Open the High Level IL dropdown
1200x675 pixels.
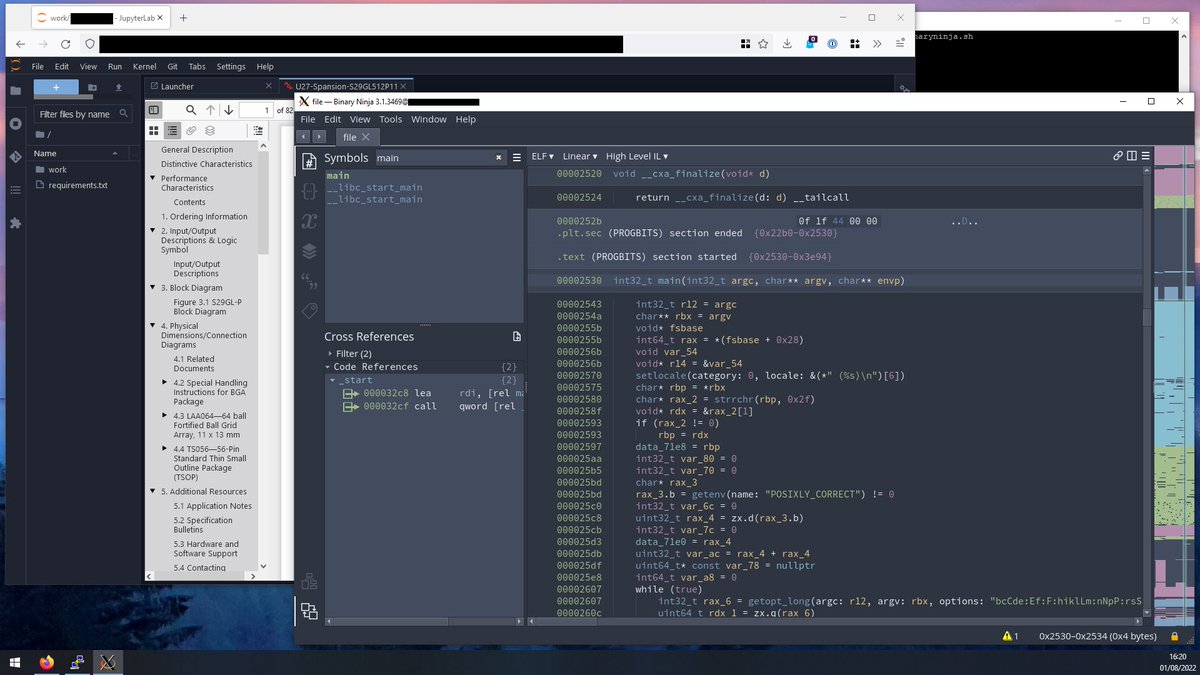637,156
